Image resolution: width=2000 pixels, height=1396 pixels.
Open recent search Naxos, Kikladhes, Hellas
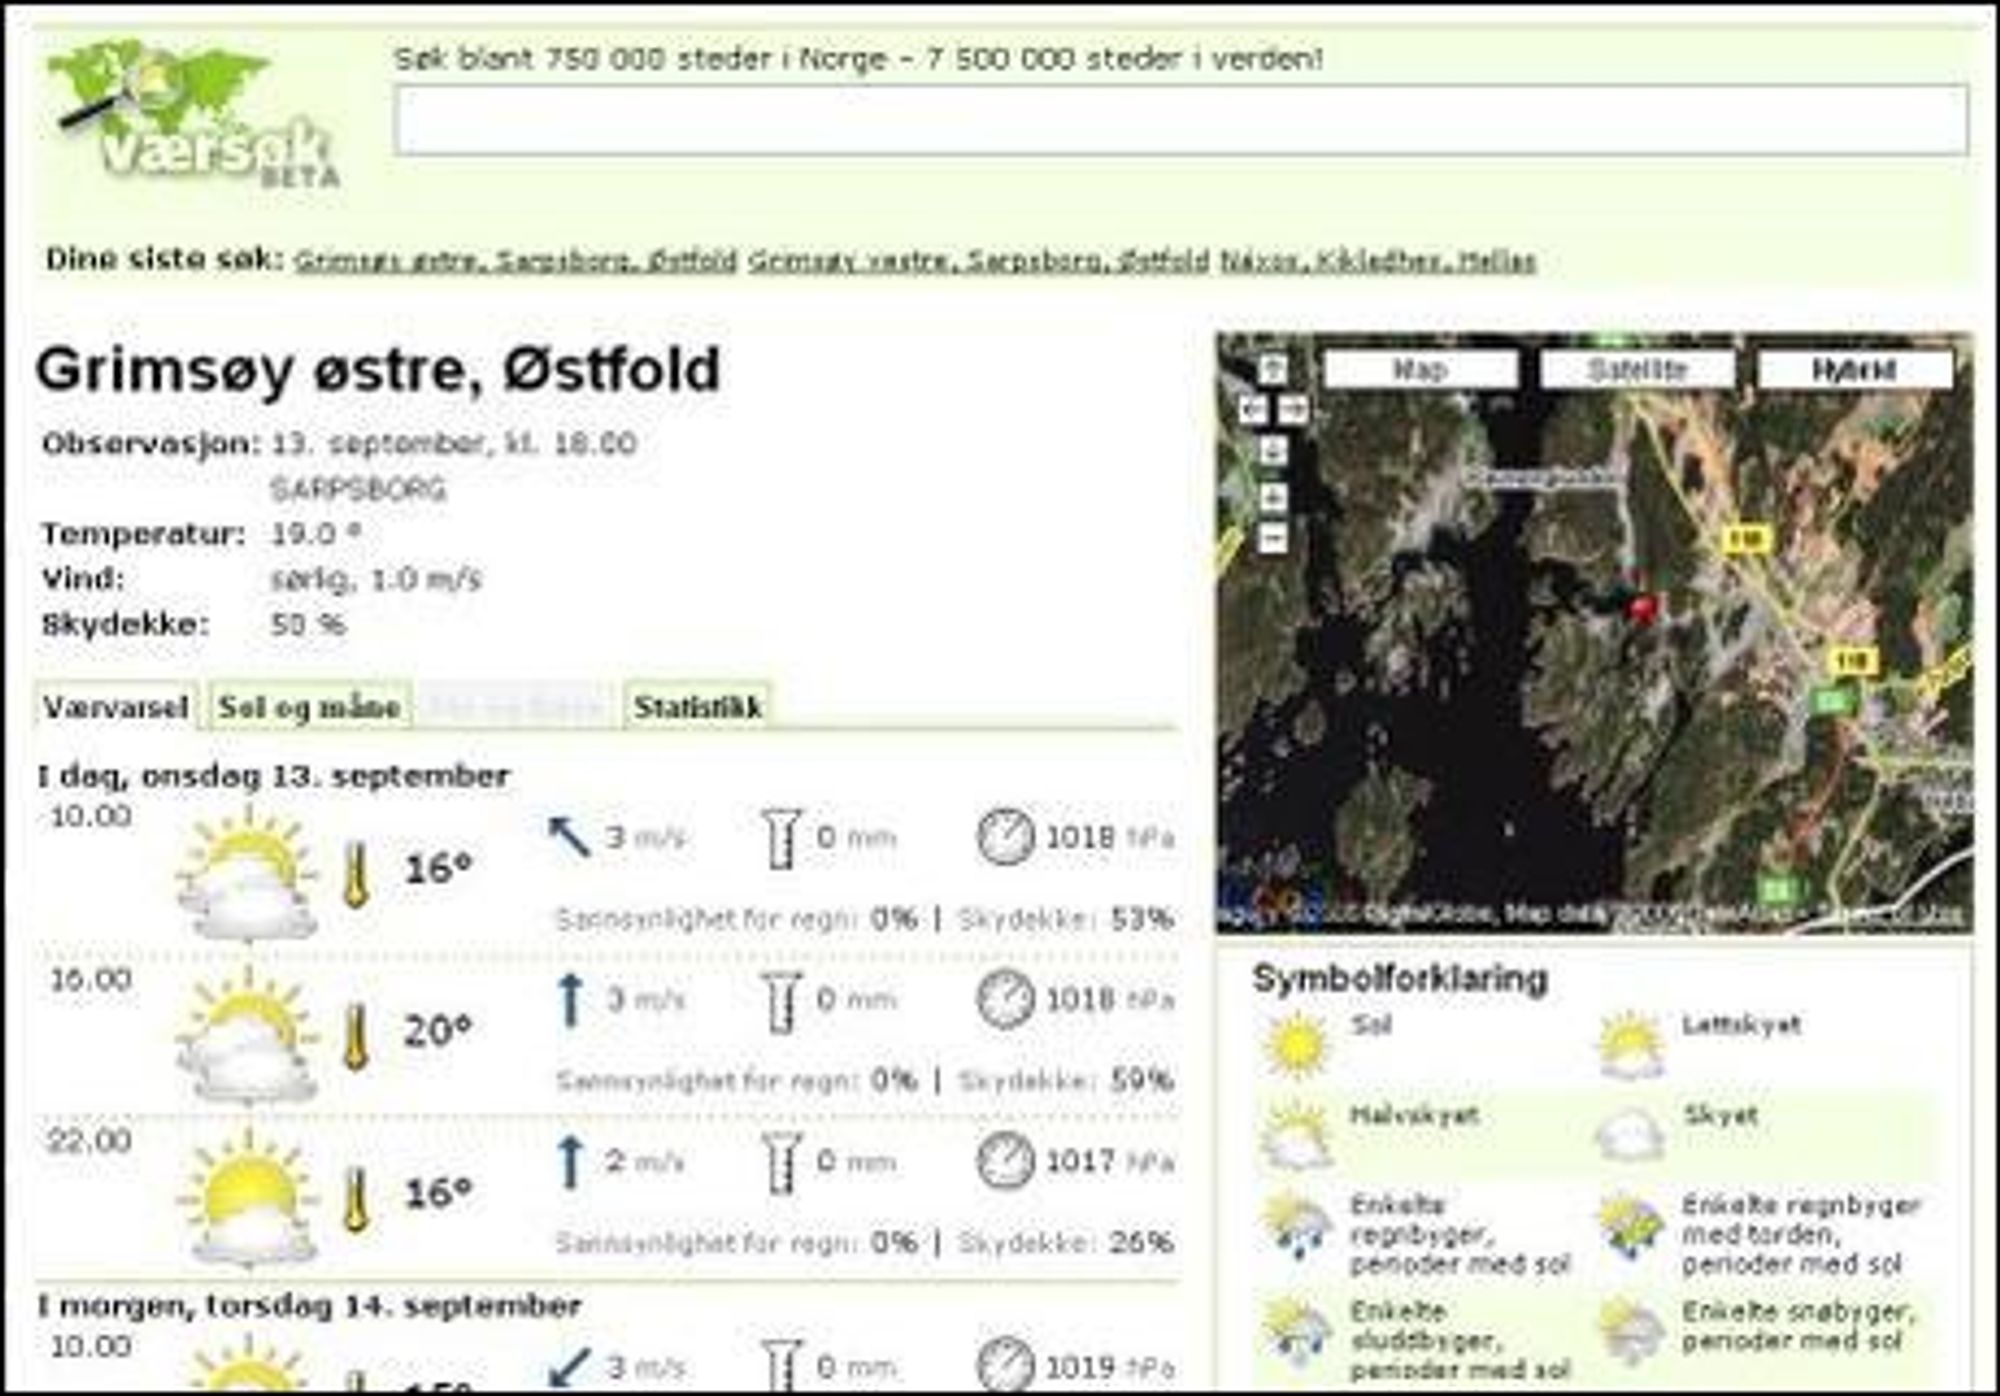pyautogui.click(x=1378, y=261)
